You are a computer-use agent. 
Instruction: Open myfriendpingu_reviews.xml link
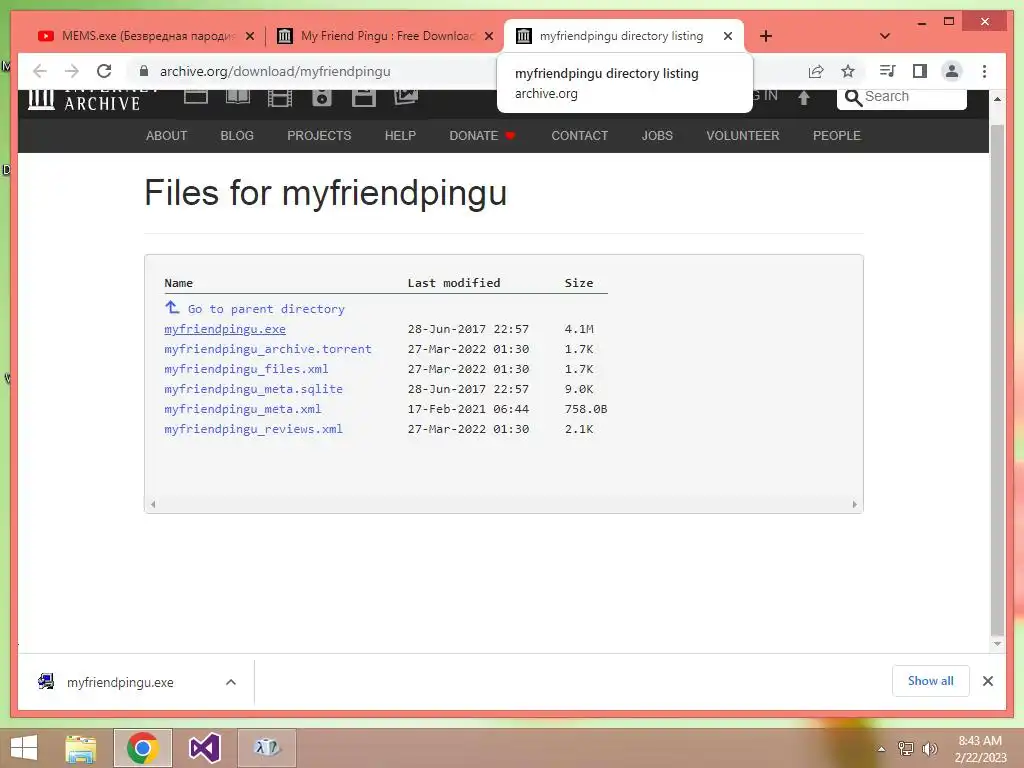click(253, 428)
